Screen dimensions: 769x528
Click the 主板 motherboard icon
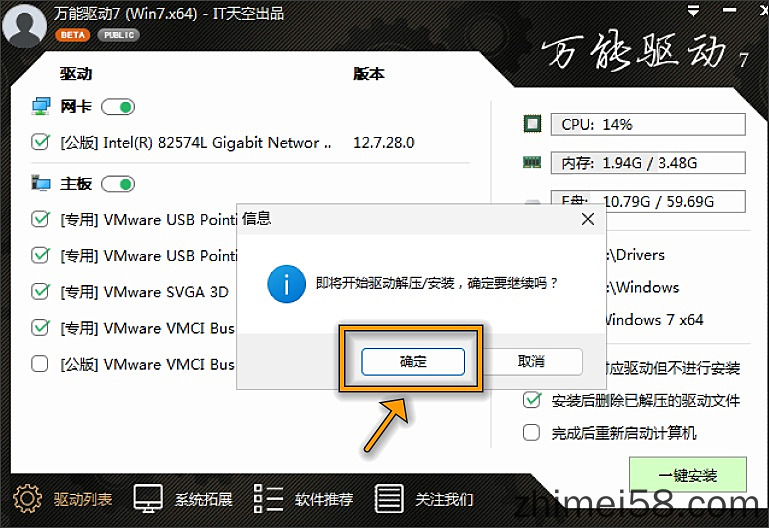coord(41,183)
